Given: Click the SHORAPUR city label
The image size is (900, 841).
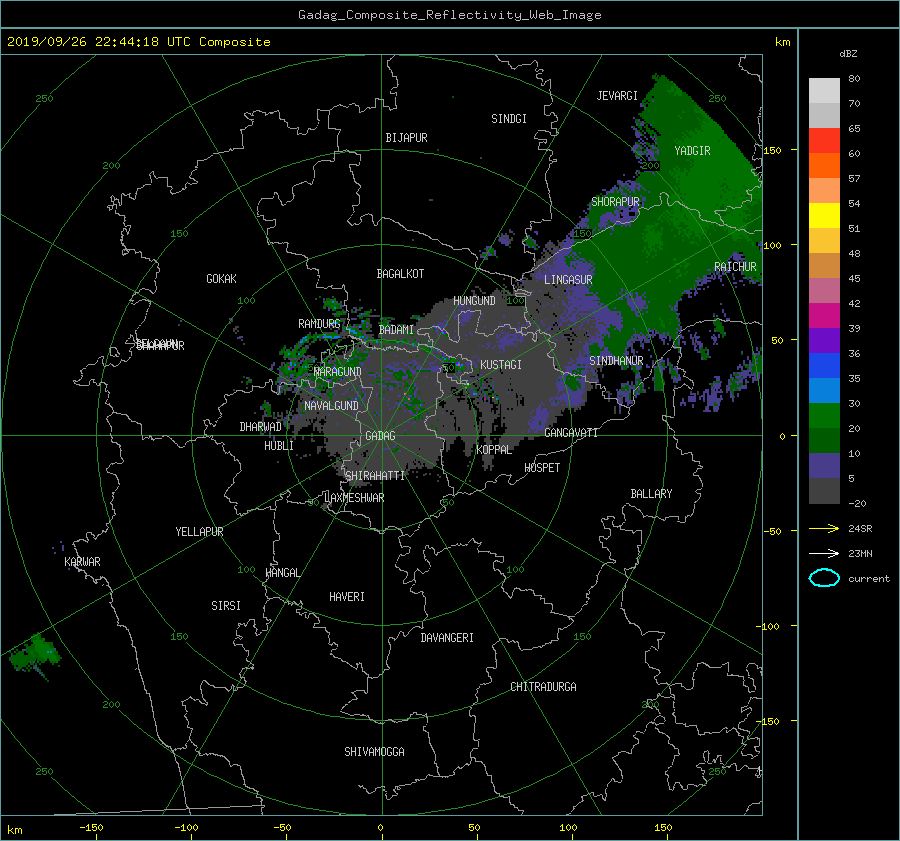Looking at the screenshot, I should [615, 202].
